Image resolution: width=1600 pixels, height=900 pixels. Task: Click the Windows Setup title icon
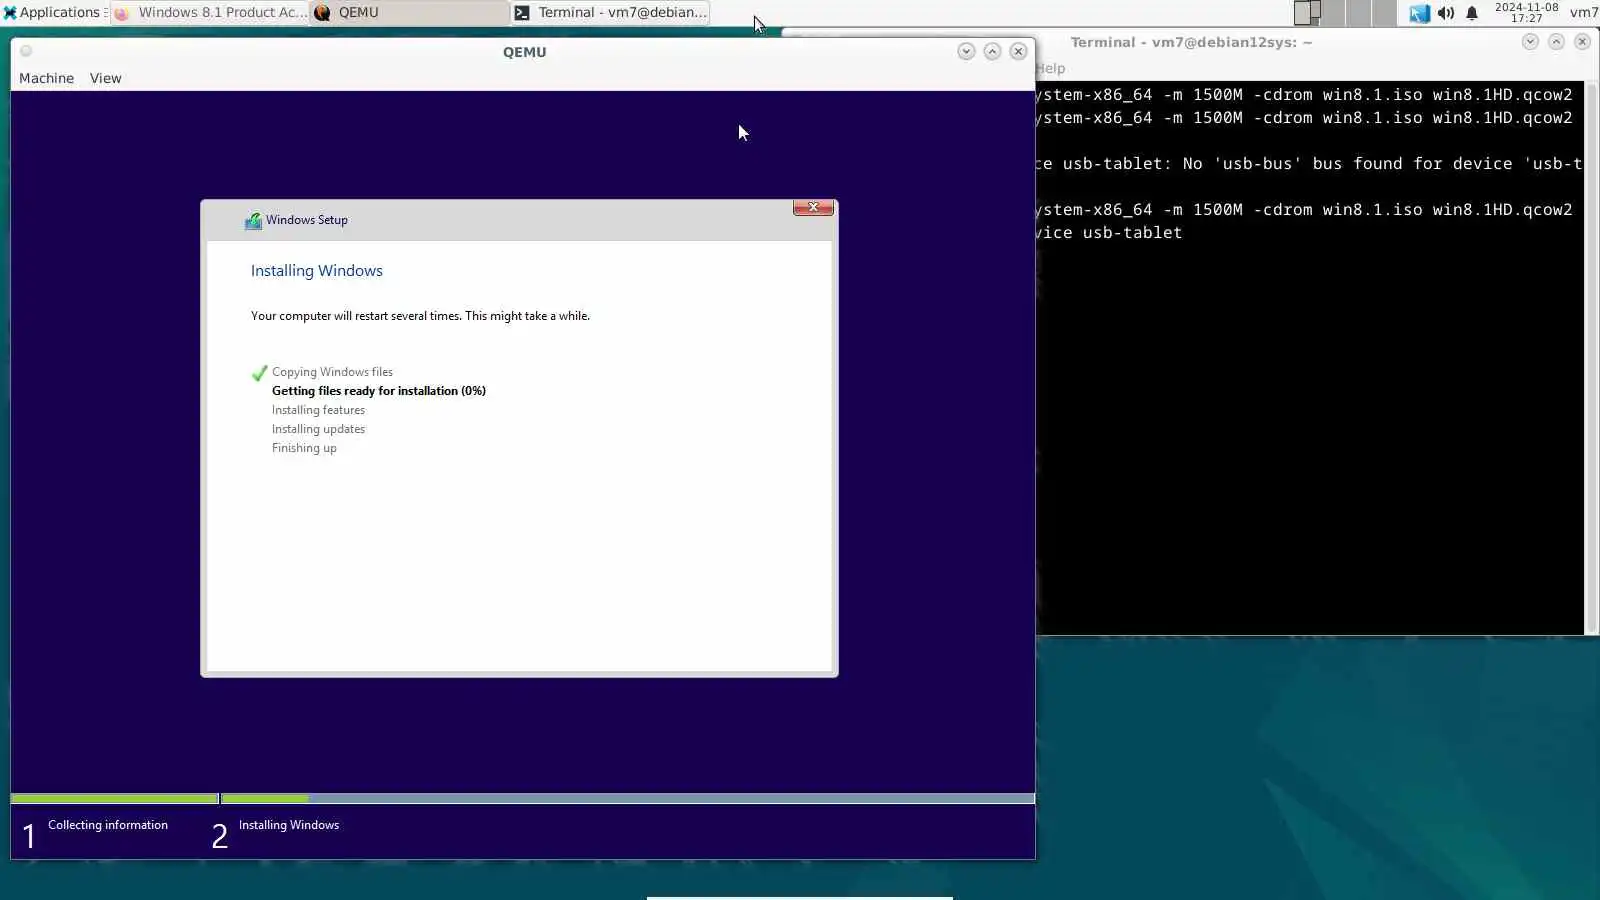tap(253, 220)
